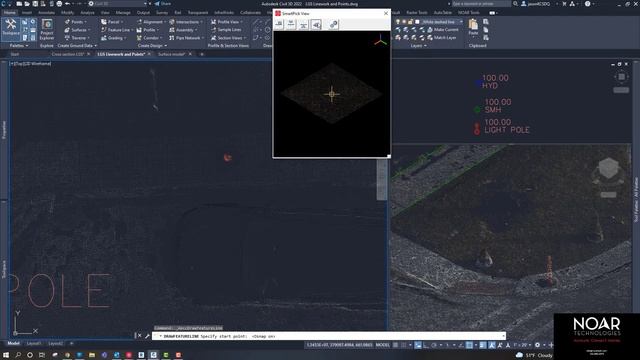Click first SmartPick View toolbar icon
The width and height of the screenshot is (640, 360).
coord(279,24)
